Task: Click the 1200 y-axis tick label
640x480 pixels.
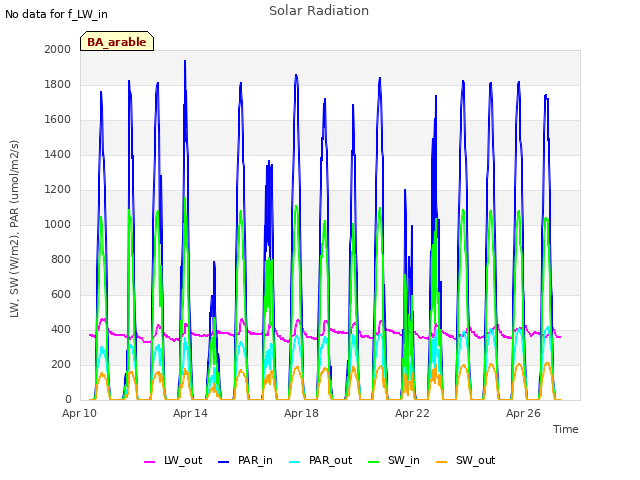Action: click(58, 189)
